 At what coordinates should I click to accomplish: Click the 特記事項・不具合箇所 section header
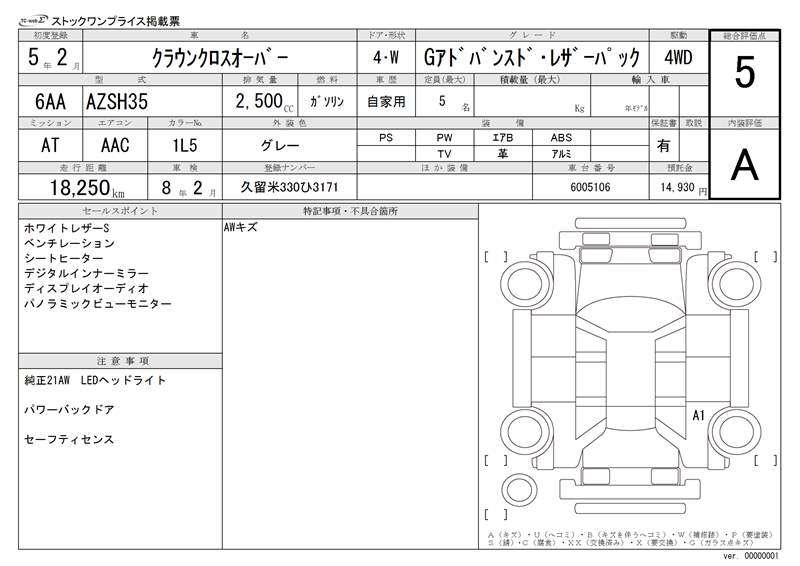(x=350, y=211)
